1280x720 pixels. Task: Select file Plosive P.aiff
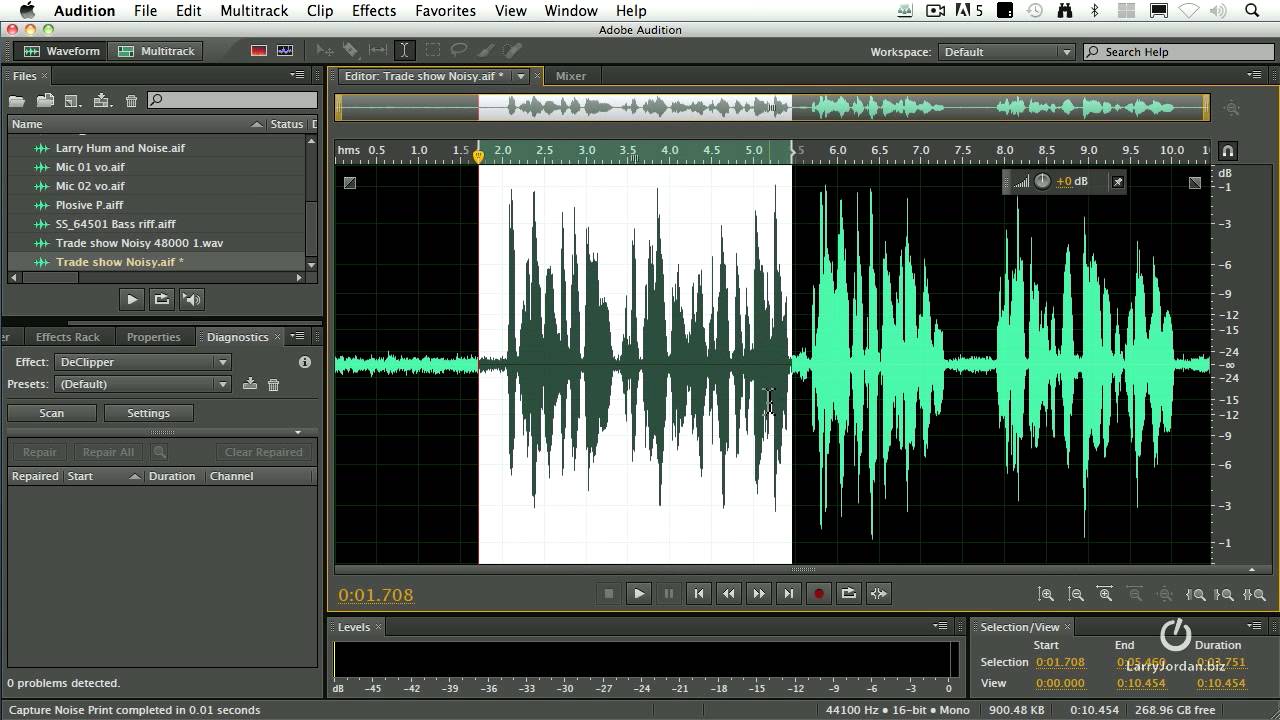pos(89,205)
